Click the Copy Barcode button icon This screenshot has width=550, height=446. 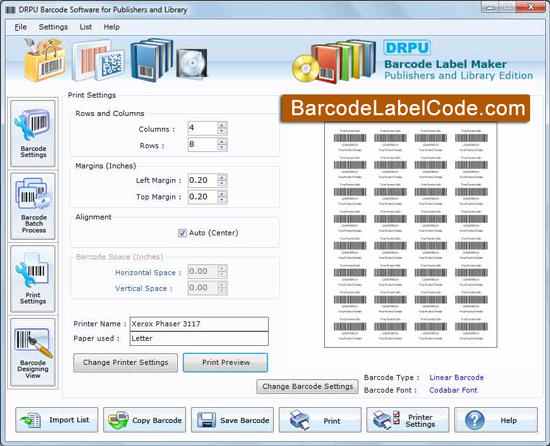118,420
